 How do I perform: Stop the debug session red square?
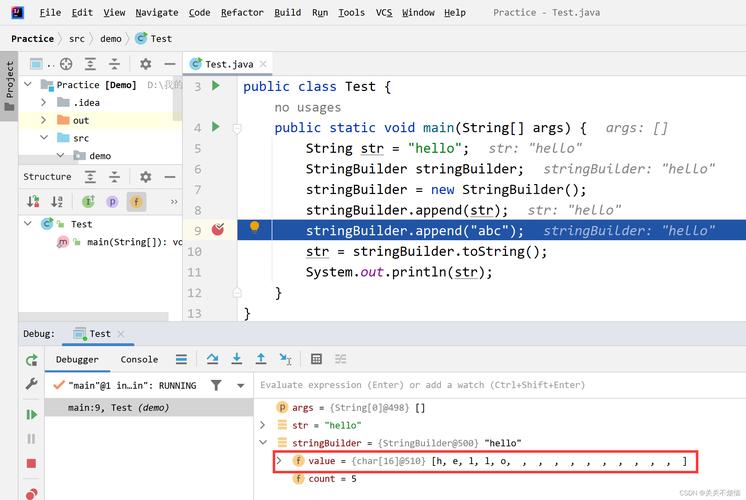pos(31,464)
